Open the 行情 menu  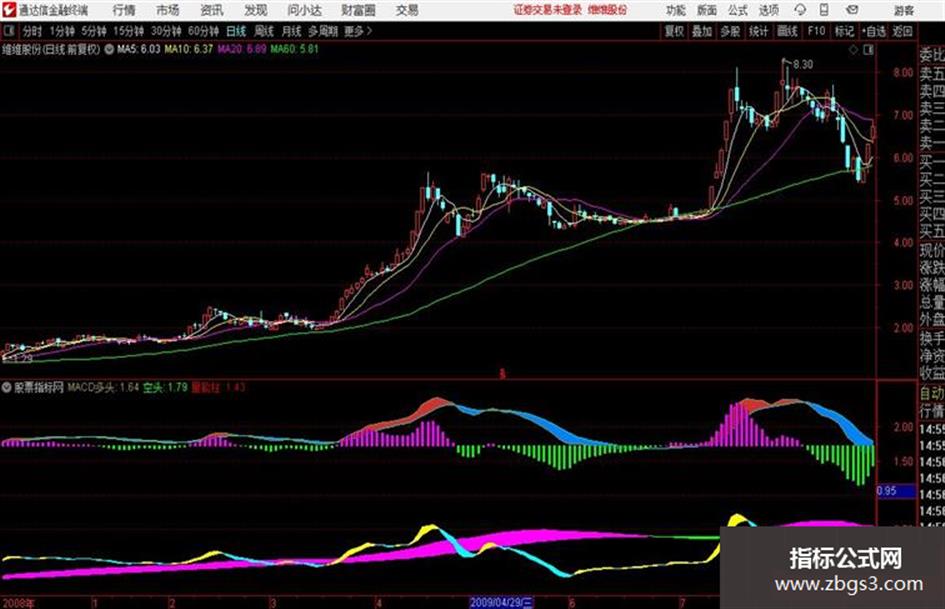[124, 10]
